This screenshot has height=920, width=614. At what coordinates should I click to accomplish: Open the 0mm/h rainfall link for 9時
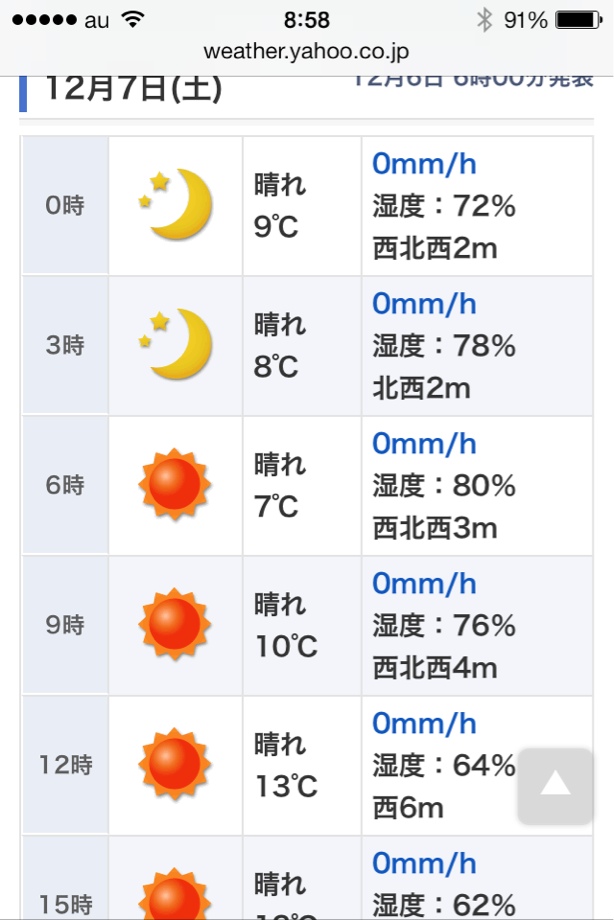pos(424,584)
